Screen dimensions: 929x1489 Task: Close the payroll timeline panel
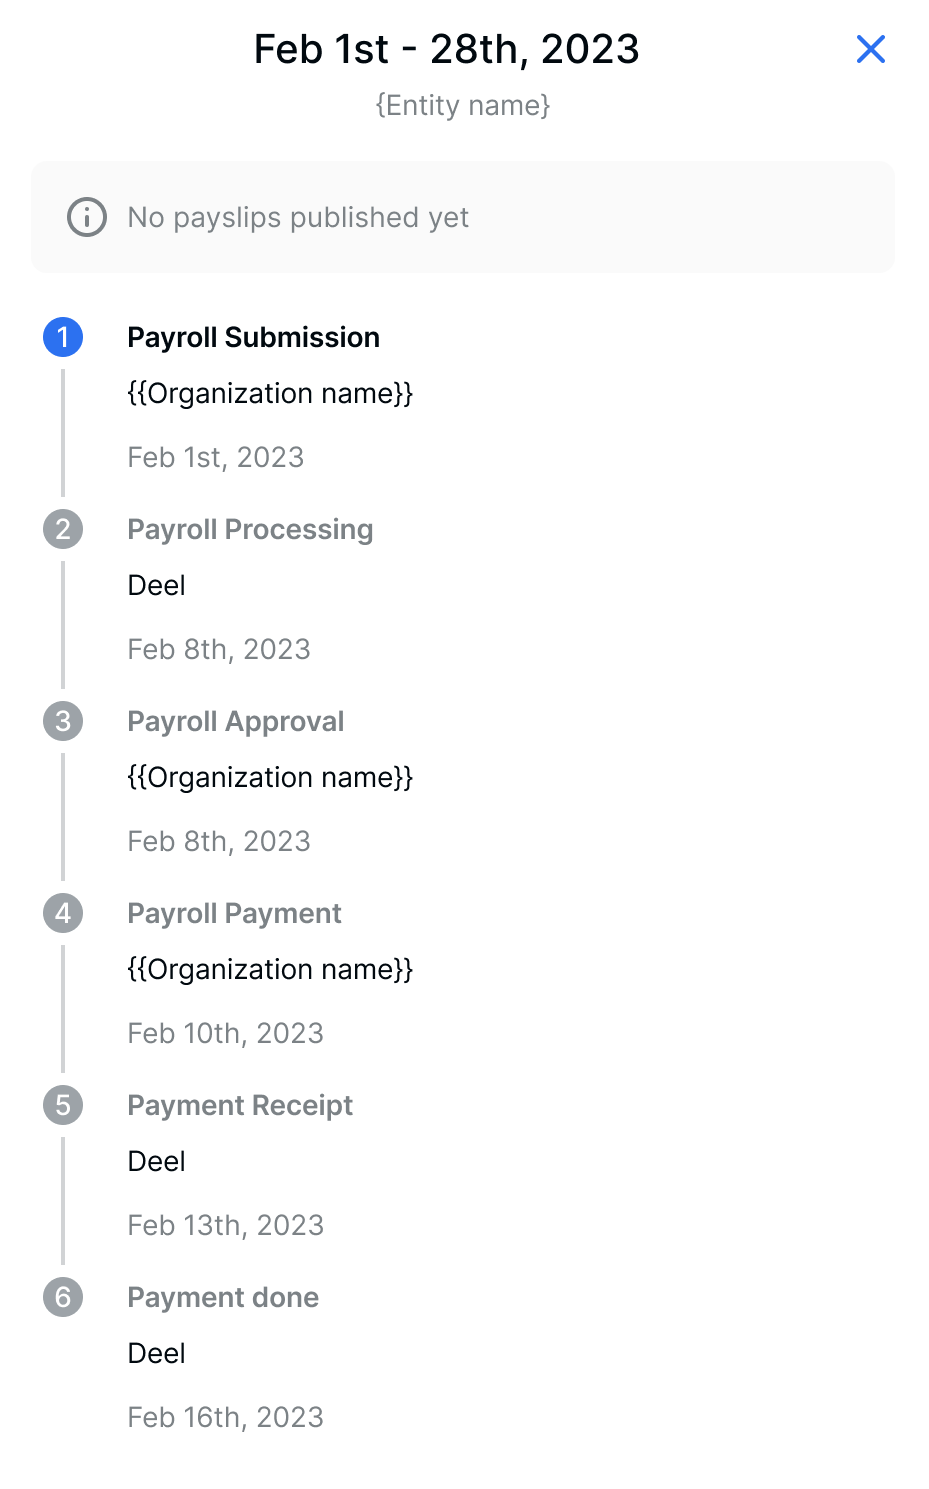click(x=870, y=49)
